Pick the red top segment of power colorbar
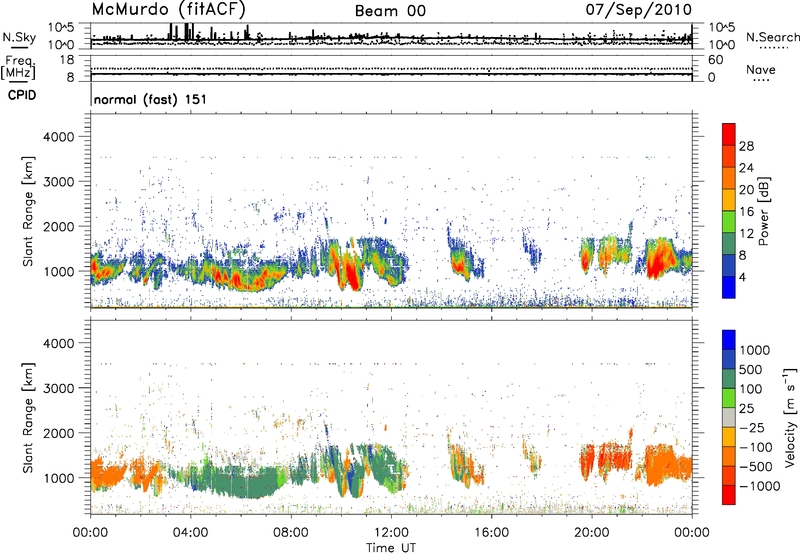The width and height of the screenshot is (800, 554). [729, 134]
